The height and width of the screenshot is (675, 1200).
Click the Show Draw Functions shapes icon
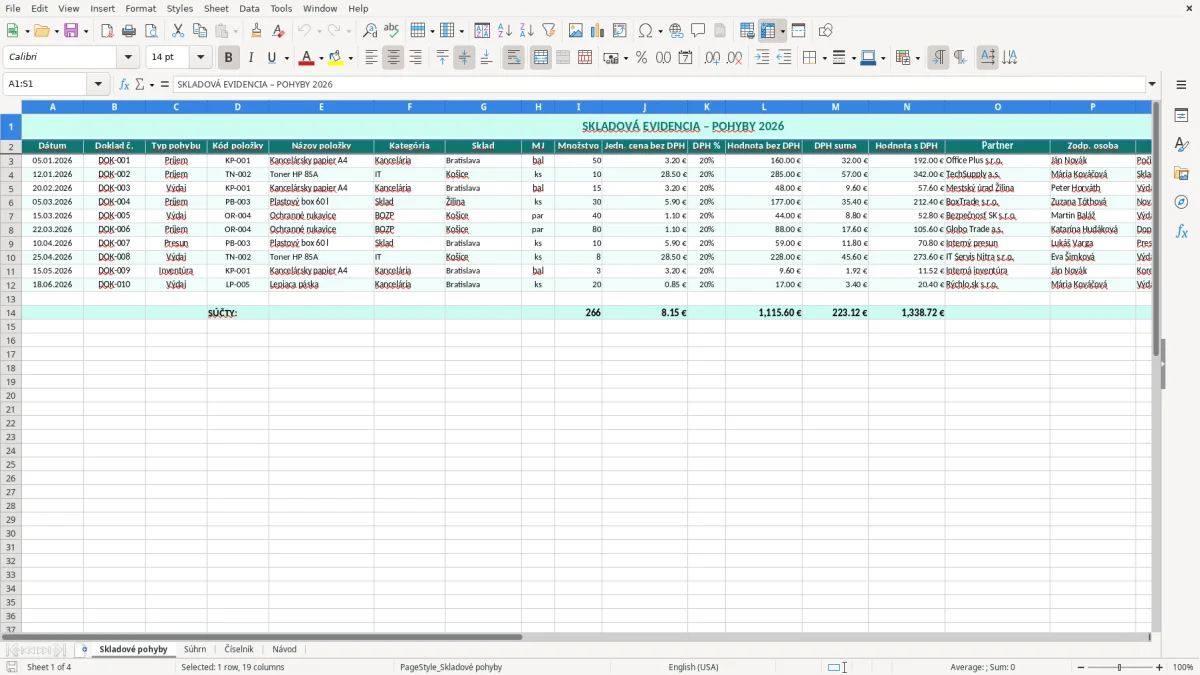[x=826, y=31]
